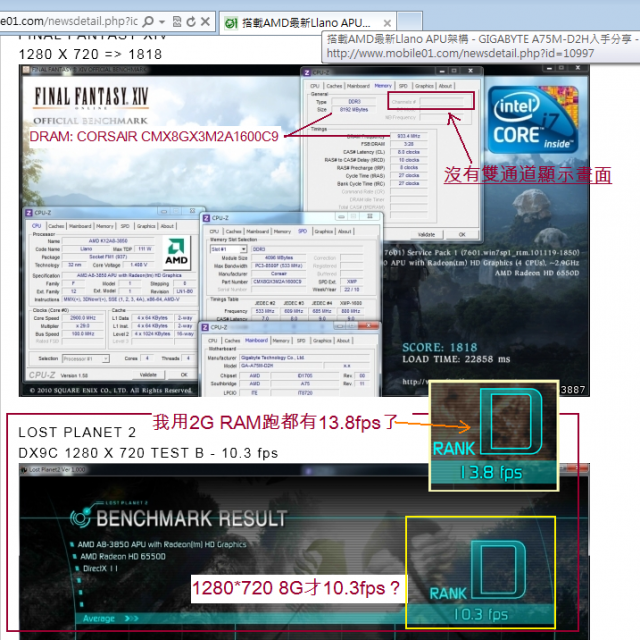Open About tab in CPU-Z processor window
640x640 pixels.
[x=167, y=226]
